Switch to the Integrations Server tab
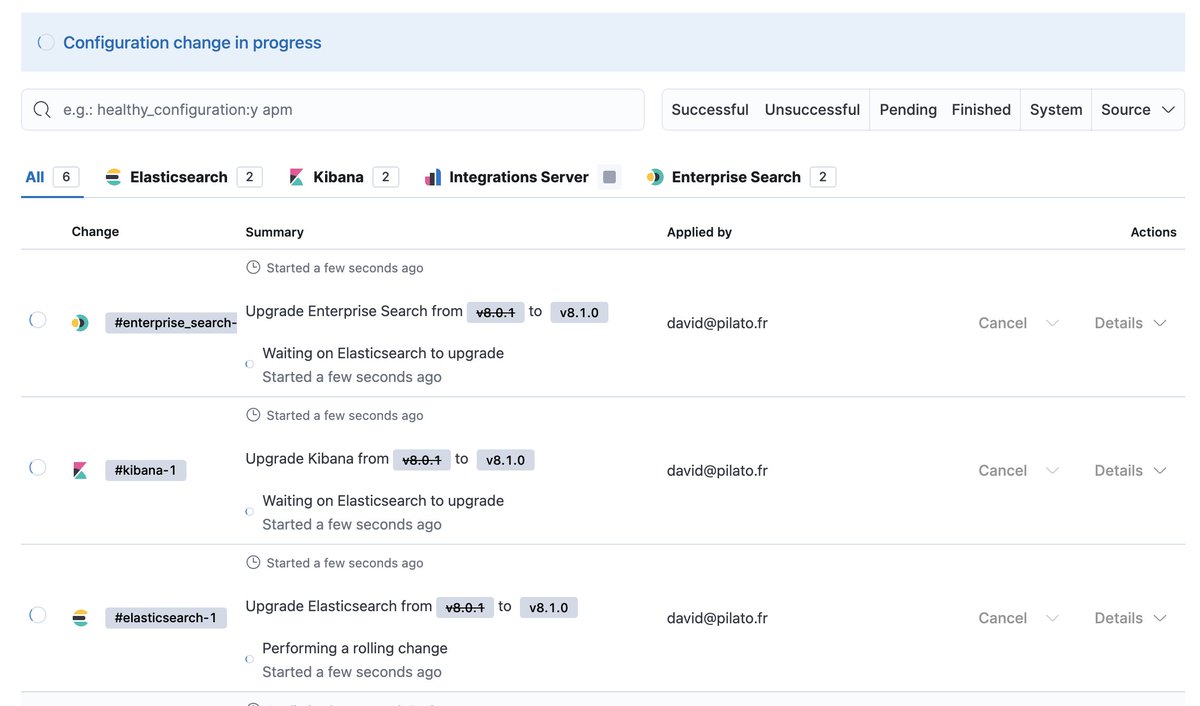The height and width of the screenshot is (706, 1200). pyautogui.click(x=522, y=177)
